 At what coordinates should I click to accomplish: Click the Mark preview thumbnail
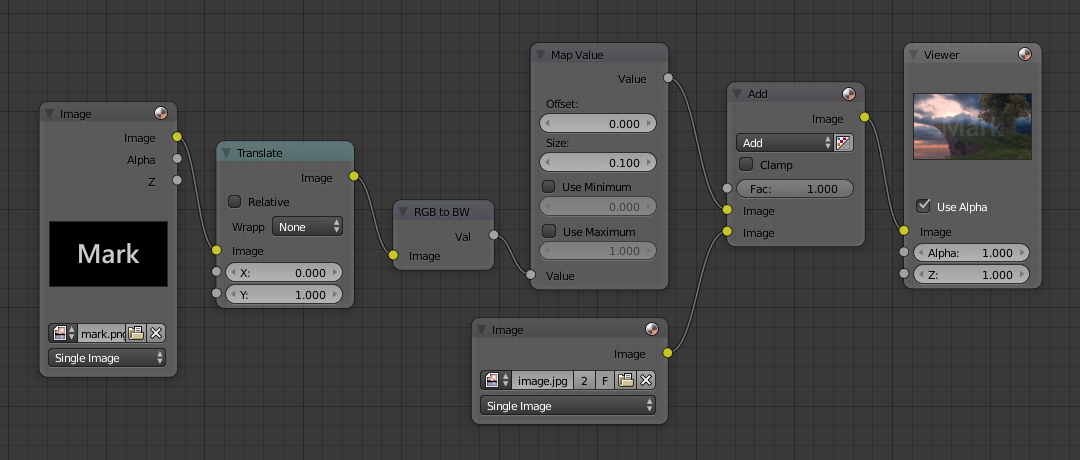click(108, 253)
